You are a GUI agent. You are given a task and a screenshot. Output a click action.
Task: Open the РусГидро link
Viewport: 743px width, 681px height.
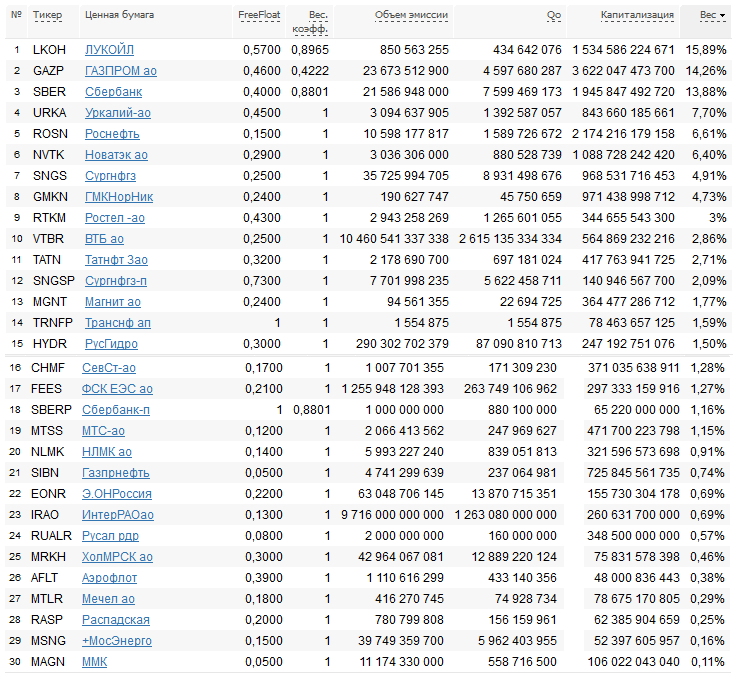point(111,344)
